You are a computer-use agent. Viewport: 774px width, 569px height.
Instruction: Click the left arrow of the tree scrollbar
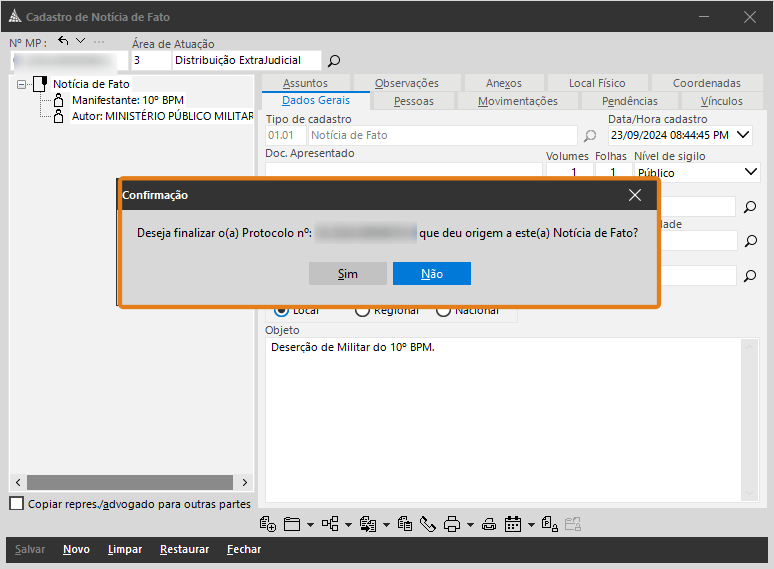(18, 482)
